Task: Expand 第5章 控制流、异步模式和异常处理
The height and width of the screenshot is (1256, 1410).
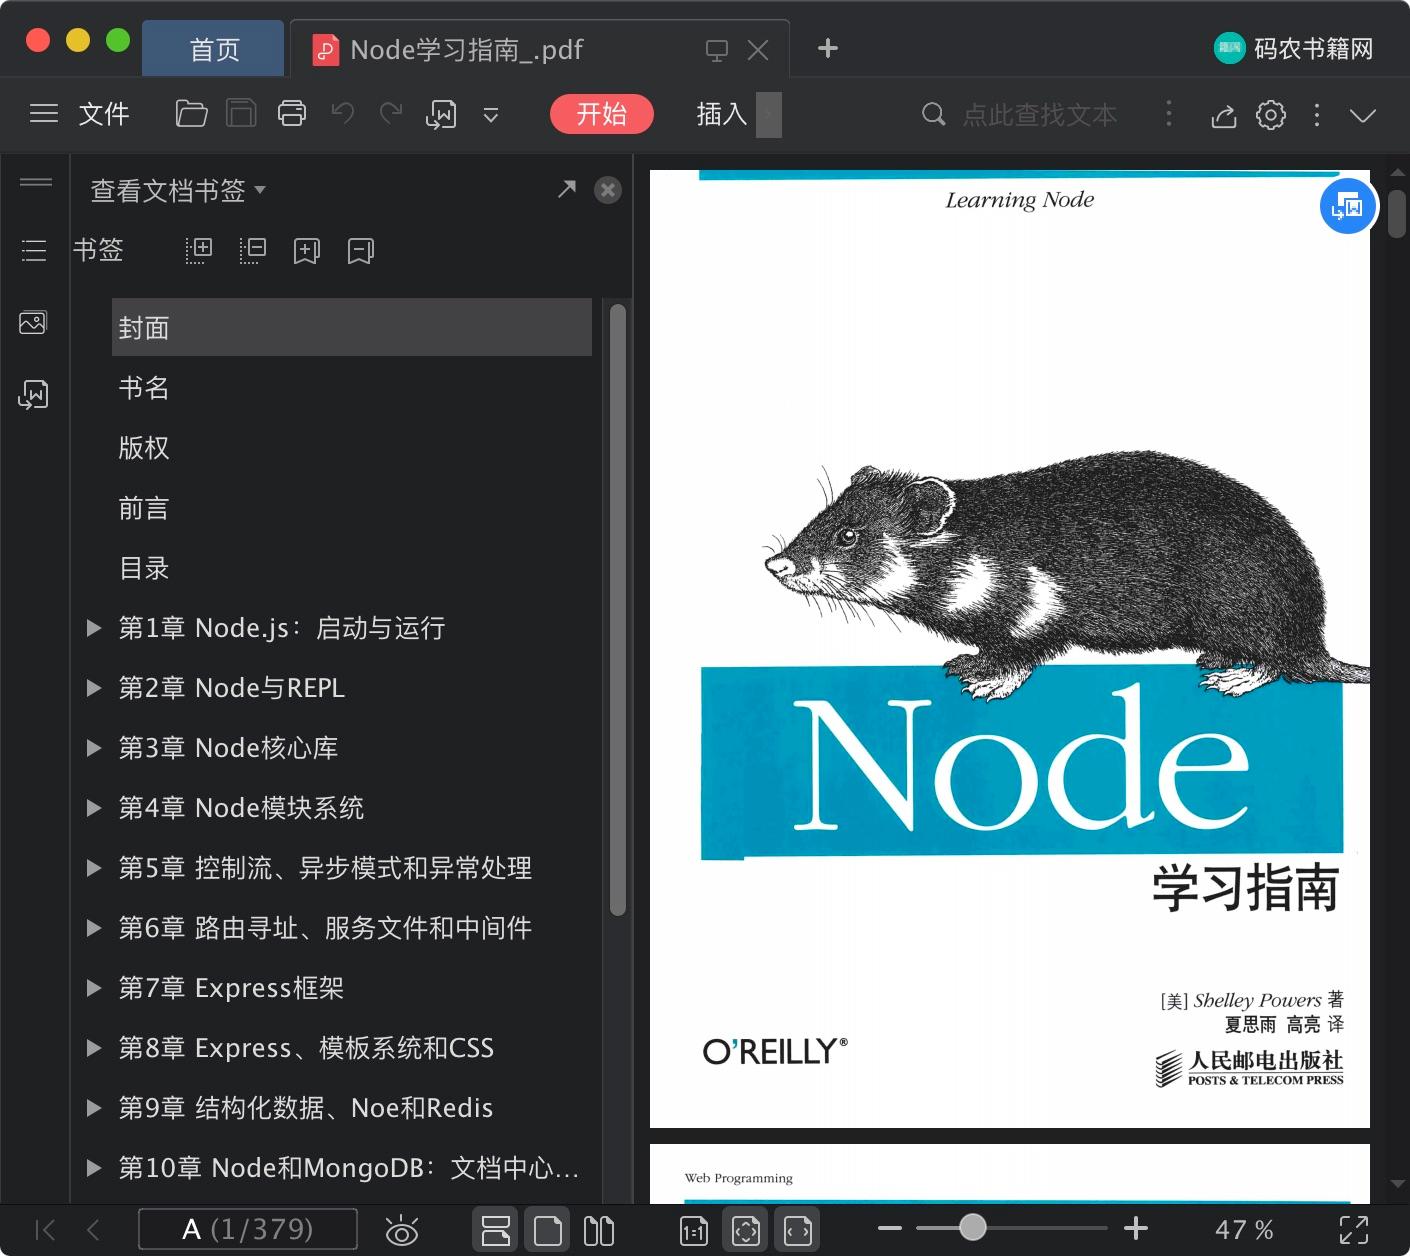Action: (94, 868)
